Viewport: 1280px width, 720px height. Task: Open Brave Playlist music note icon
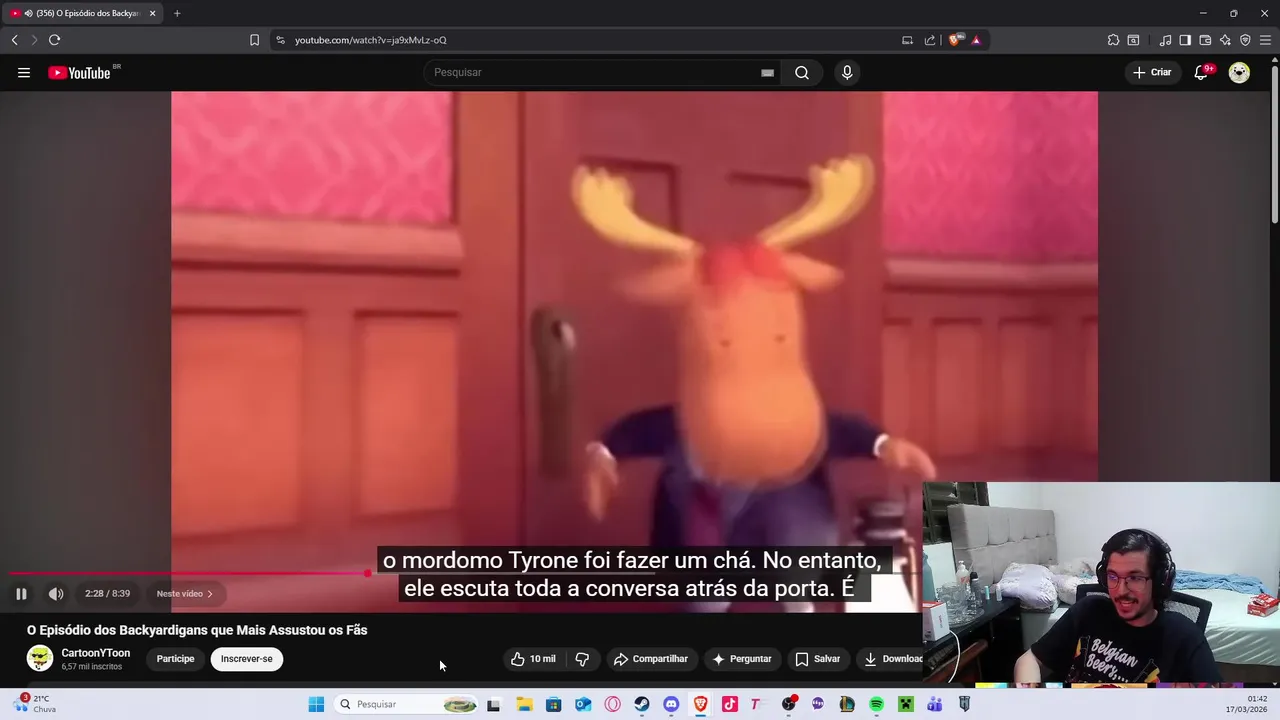click(x=1165, y=40)
